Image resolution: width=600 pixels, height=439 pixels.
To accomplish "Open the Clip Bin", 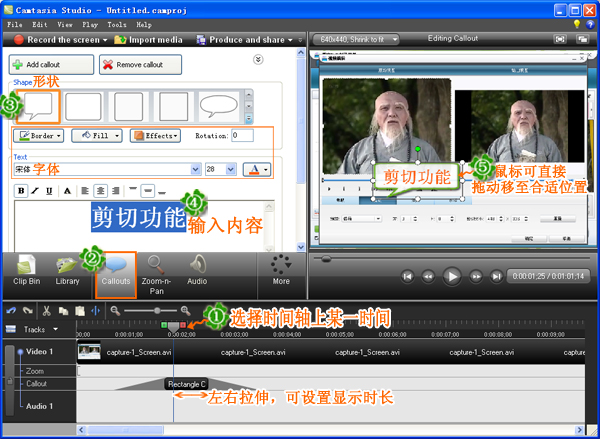I will coord(26,270).
